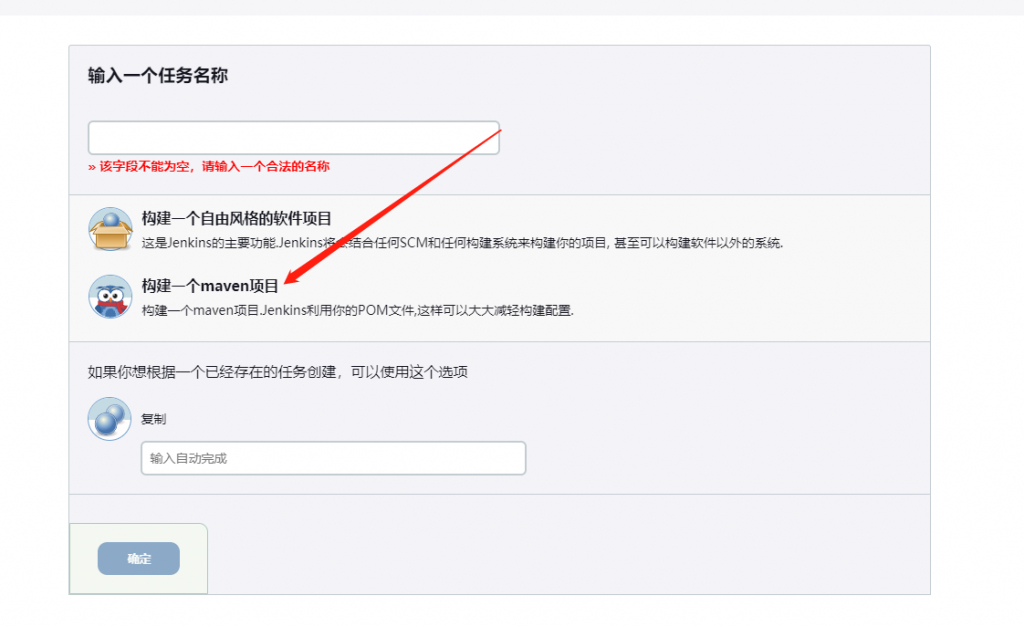Click the 输入一个任务名称 heading

tap(157, 76)
